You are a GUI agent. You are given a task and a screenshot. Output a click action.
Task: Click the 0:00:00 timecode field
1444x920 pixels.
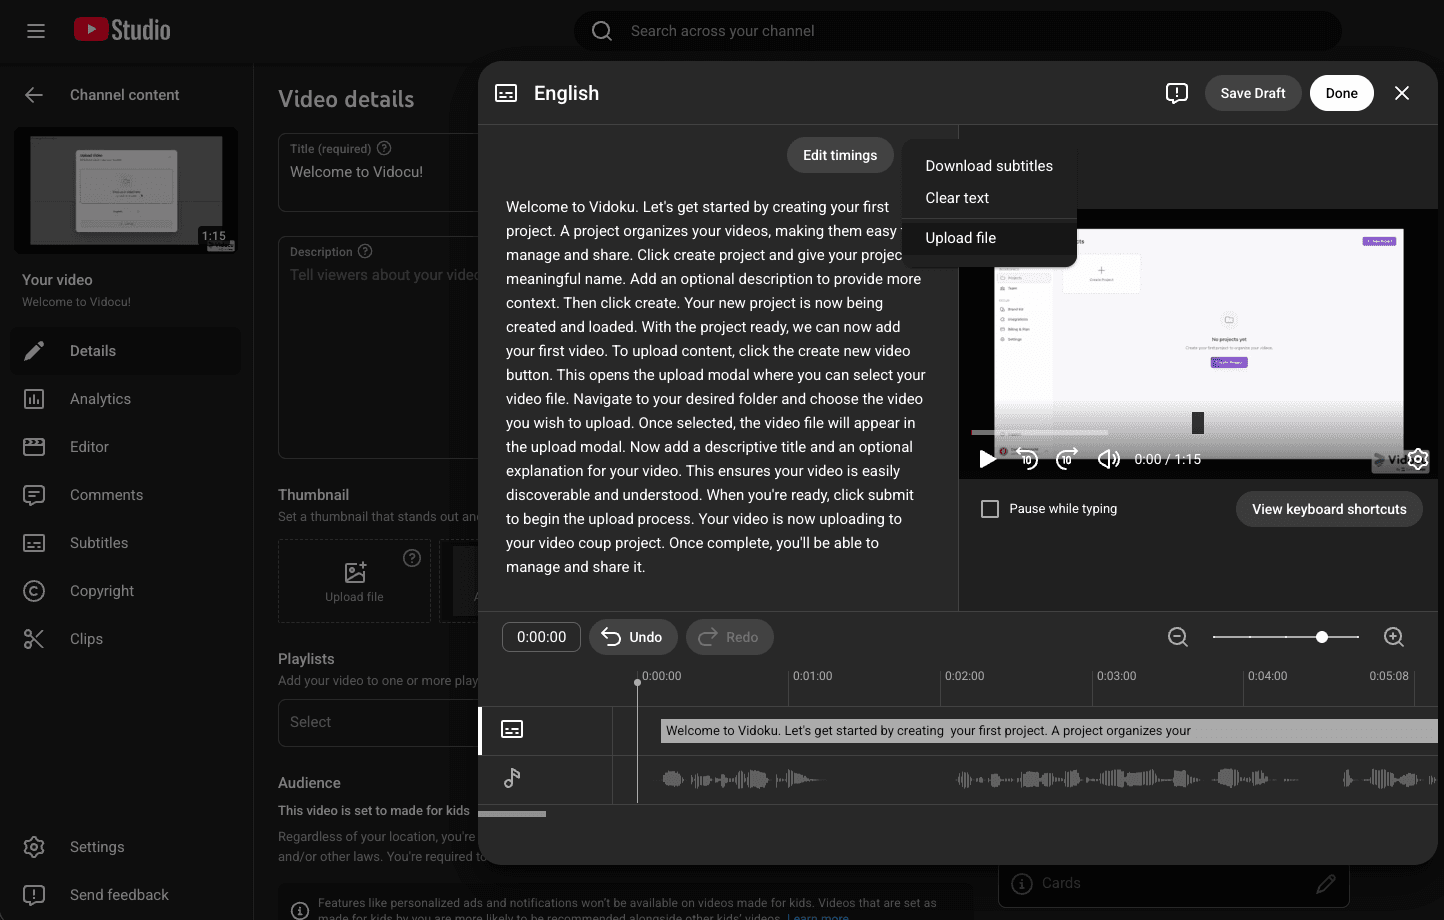[541, 637]
